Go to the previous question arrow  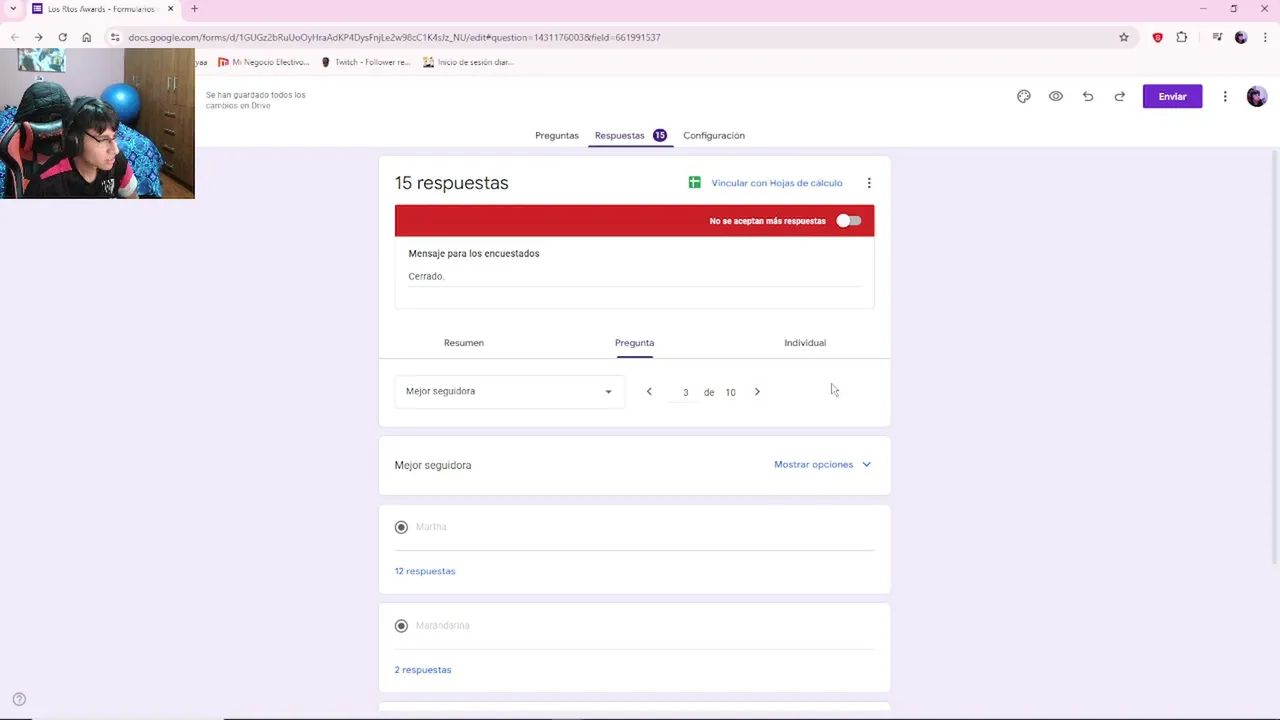(x=649, y=392)
